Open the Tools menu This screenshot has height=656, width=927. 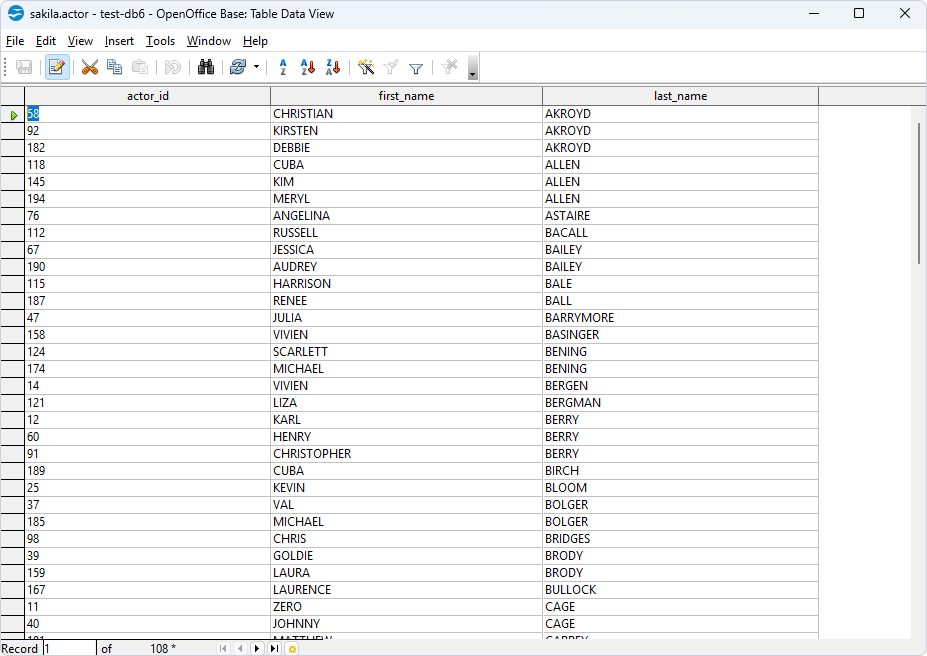[160, 41]
